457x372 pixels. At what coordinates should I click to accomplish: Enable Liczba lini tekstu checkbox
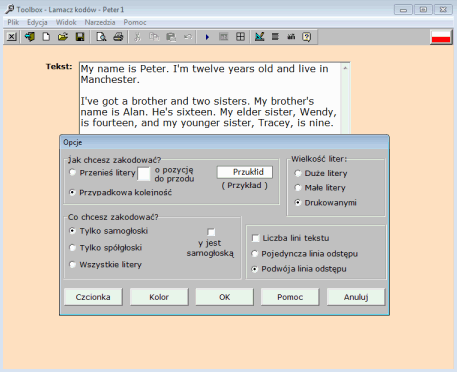(256, 238)
